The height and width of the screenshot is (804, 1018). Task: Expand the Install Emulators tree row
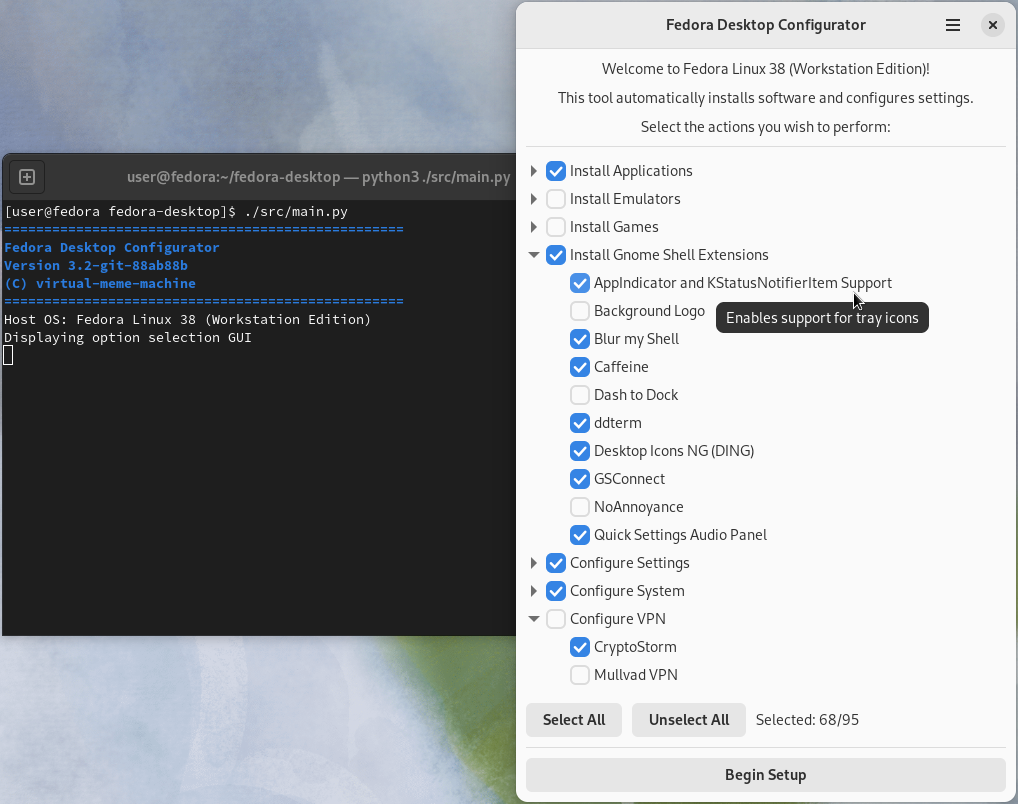click(x=534, y=199)
